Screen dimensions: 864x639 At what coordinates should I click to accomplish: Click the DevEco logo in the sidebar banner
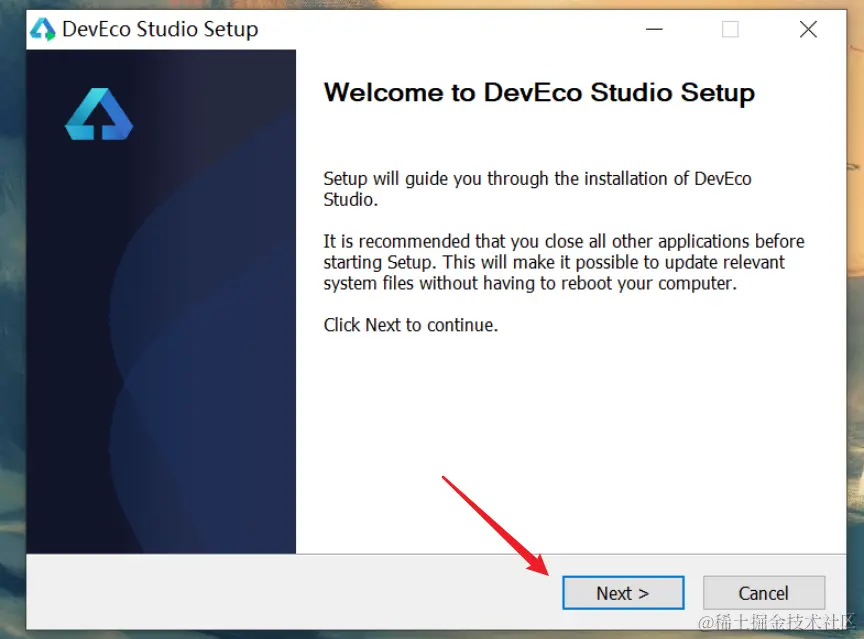pyautogui.click(x=99, y=114)
